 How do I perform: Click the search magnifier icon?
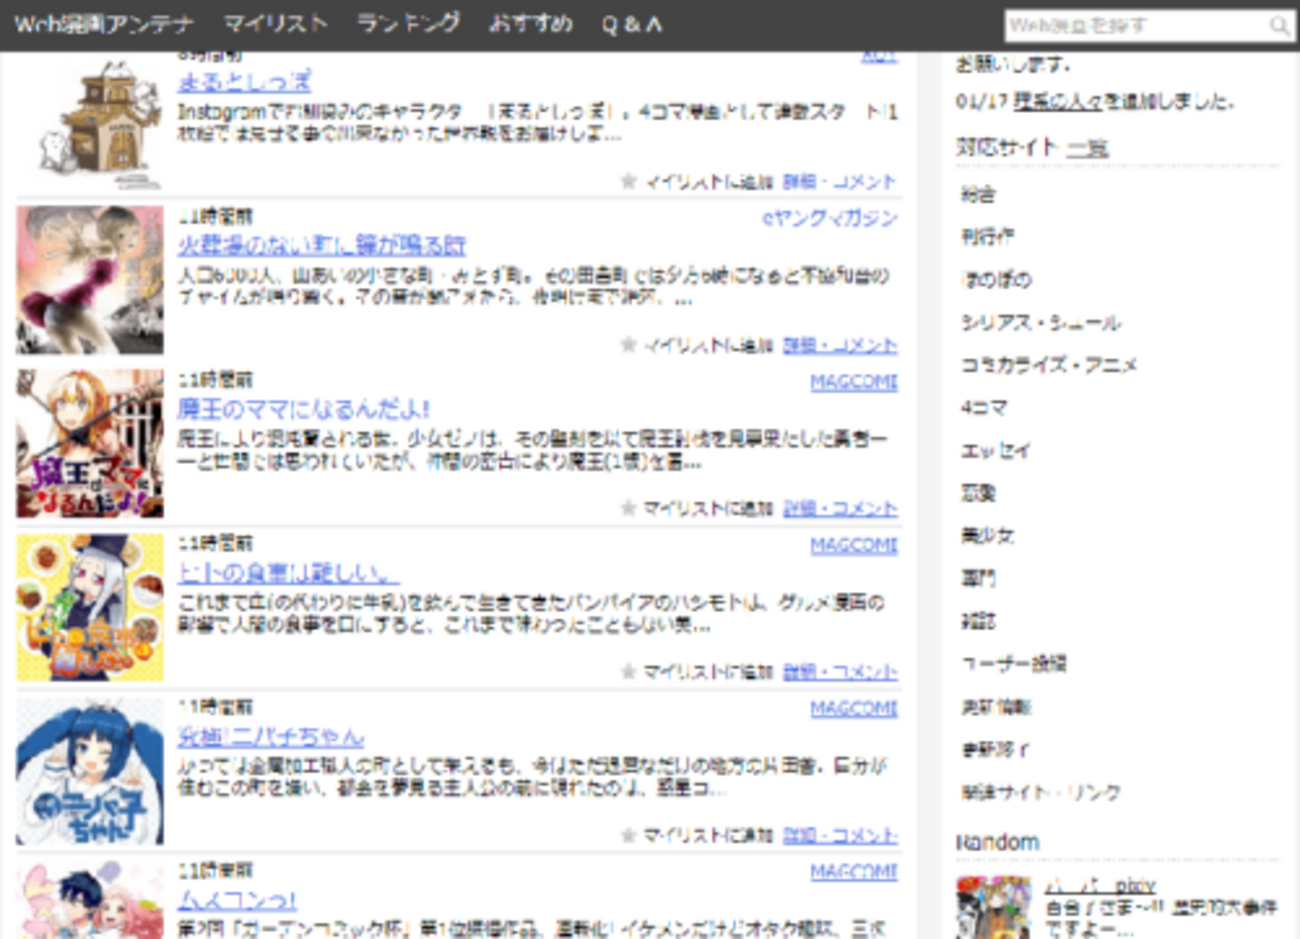click(1279, 26)
